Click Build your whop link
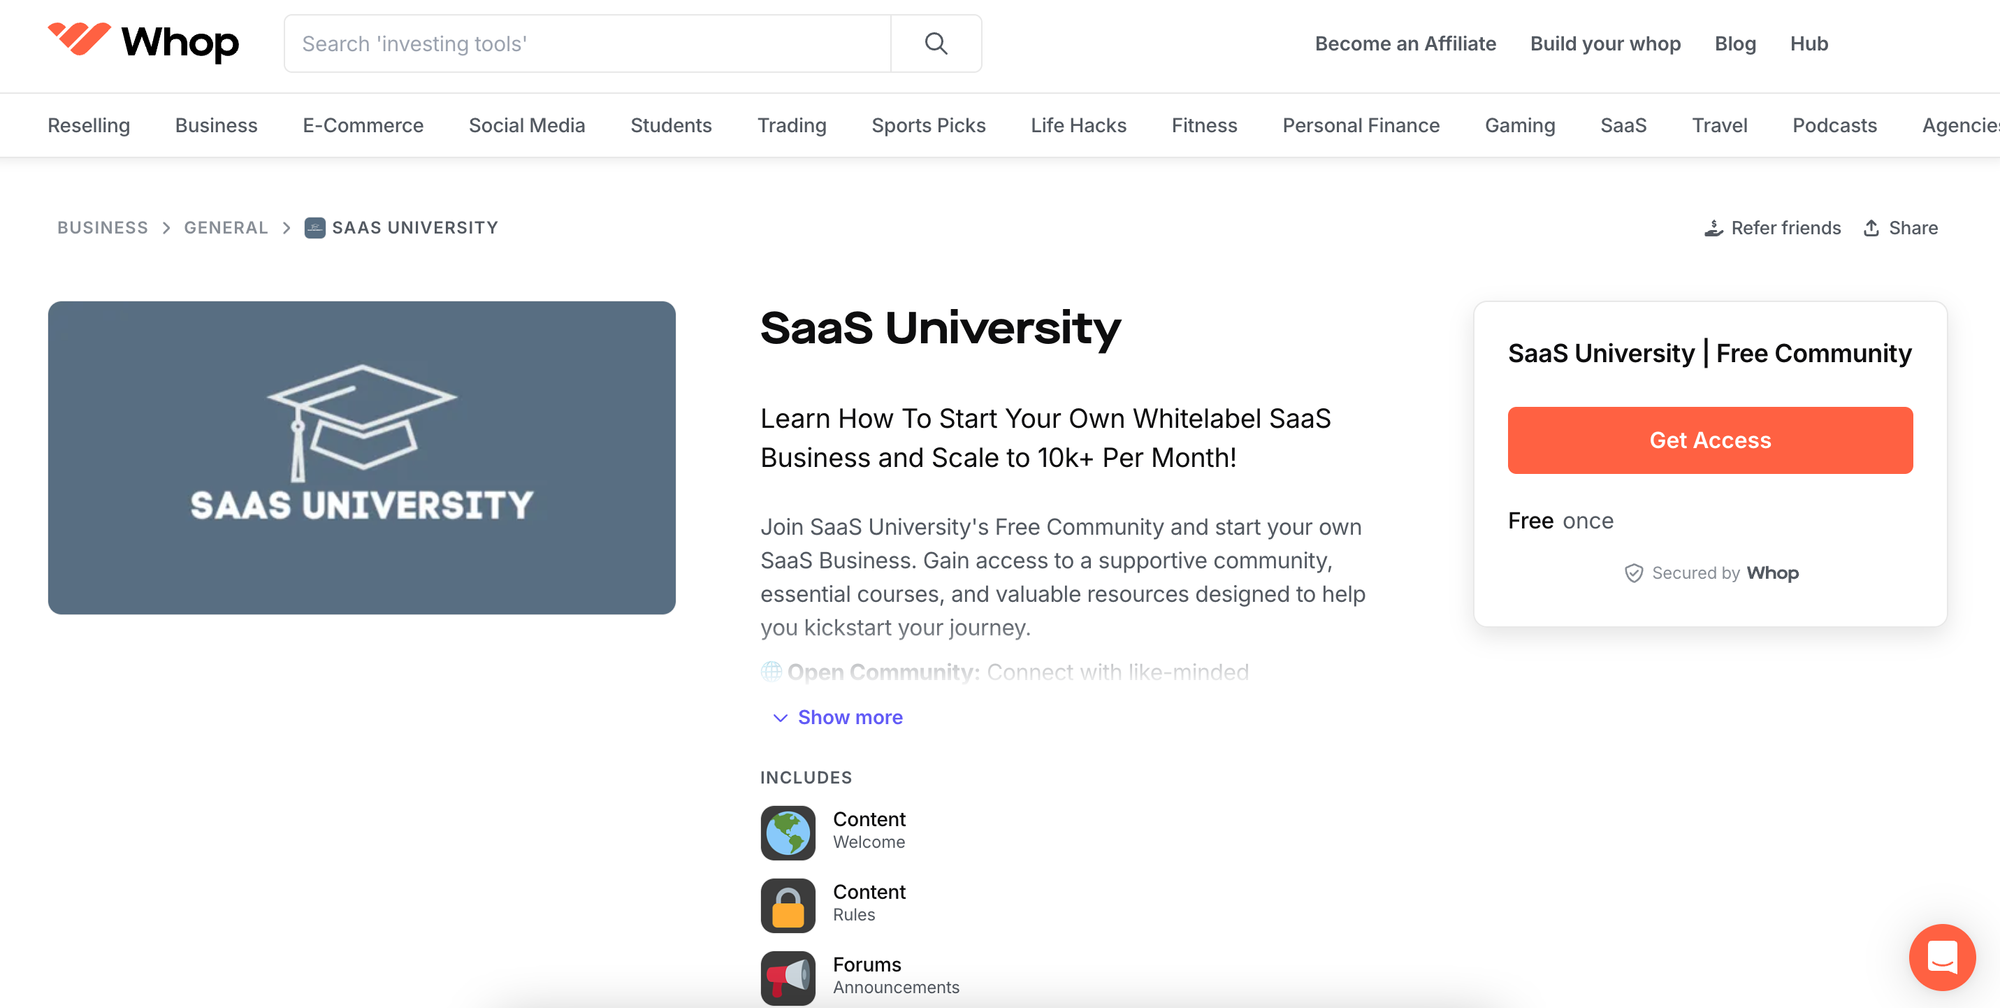The width and height of the screenshot is (2000, 1008). pos(1605,44)
